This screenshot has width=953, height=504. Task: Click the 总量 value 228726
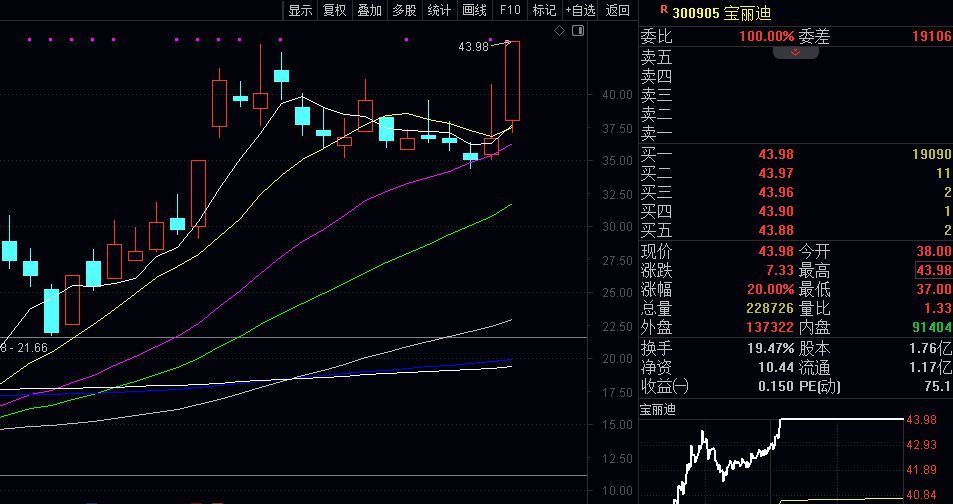[770, 308]
